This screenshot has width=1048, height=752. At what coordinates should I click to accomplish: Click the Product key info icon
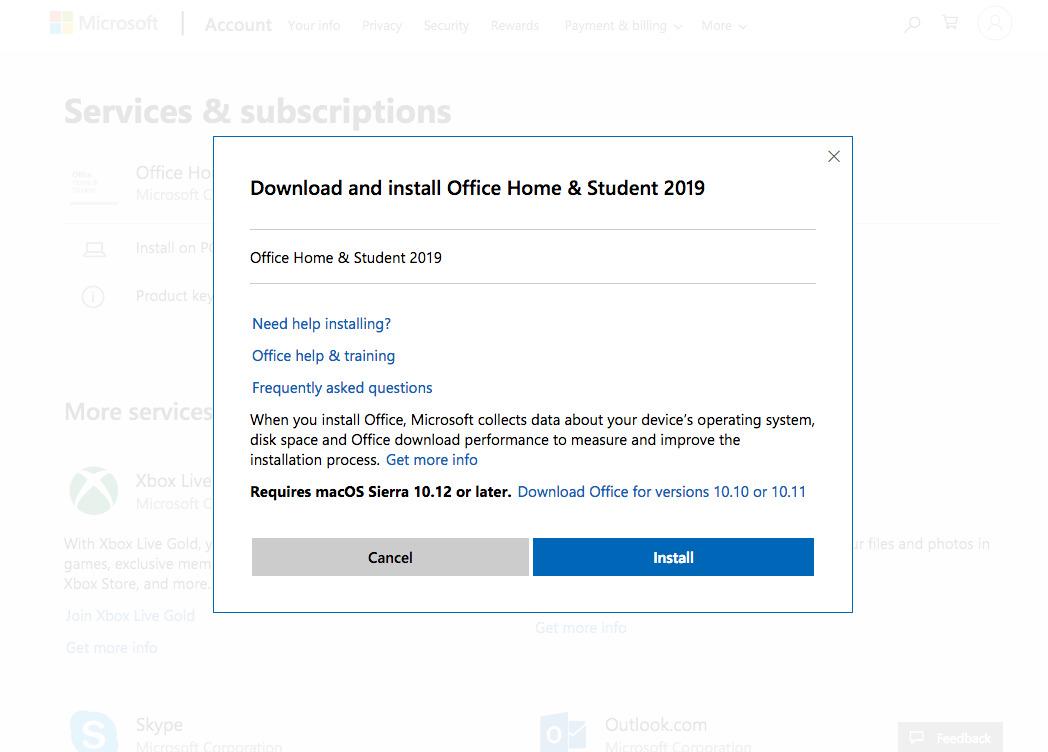point(93,296)
